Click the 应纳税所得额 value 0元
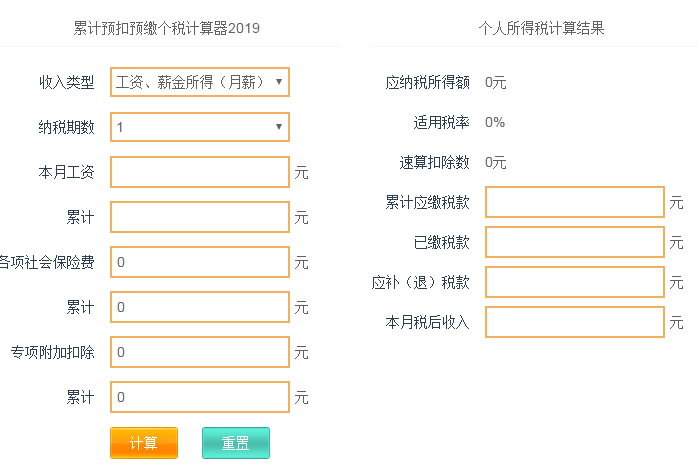 (496, 82)
